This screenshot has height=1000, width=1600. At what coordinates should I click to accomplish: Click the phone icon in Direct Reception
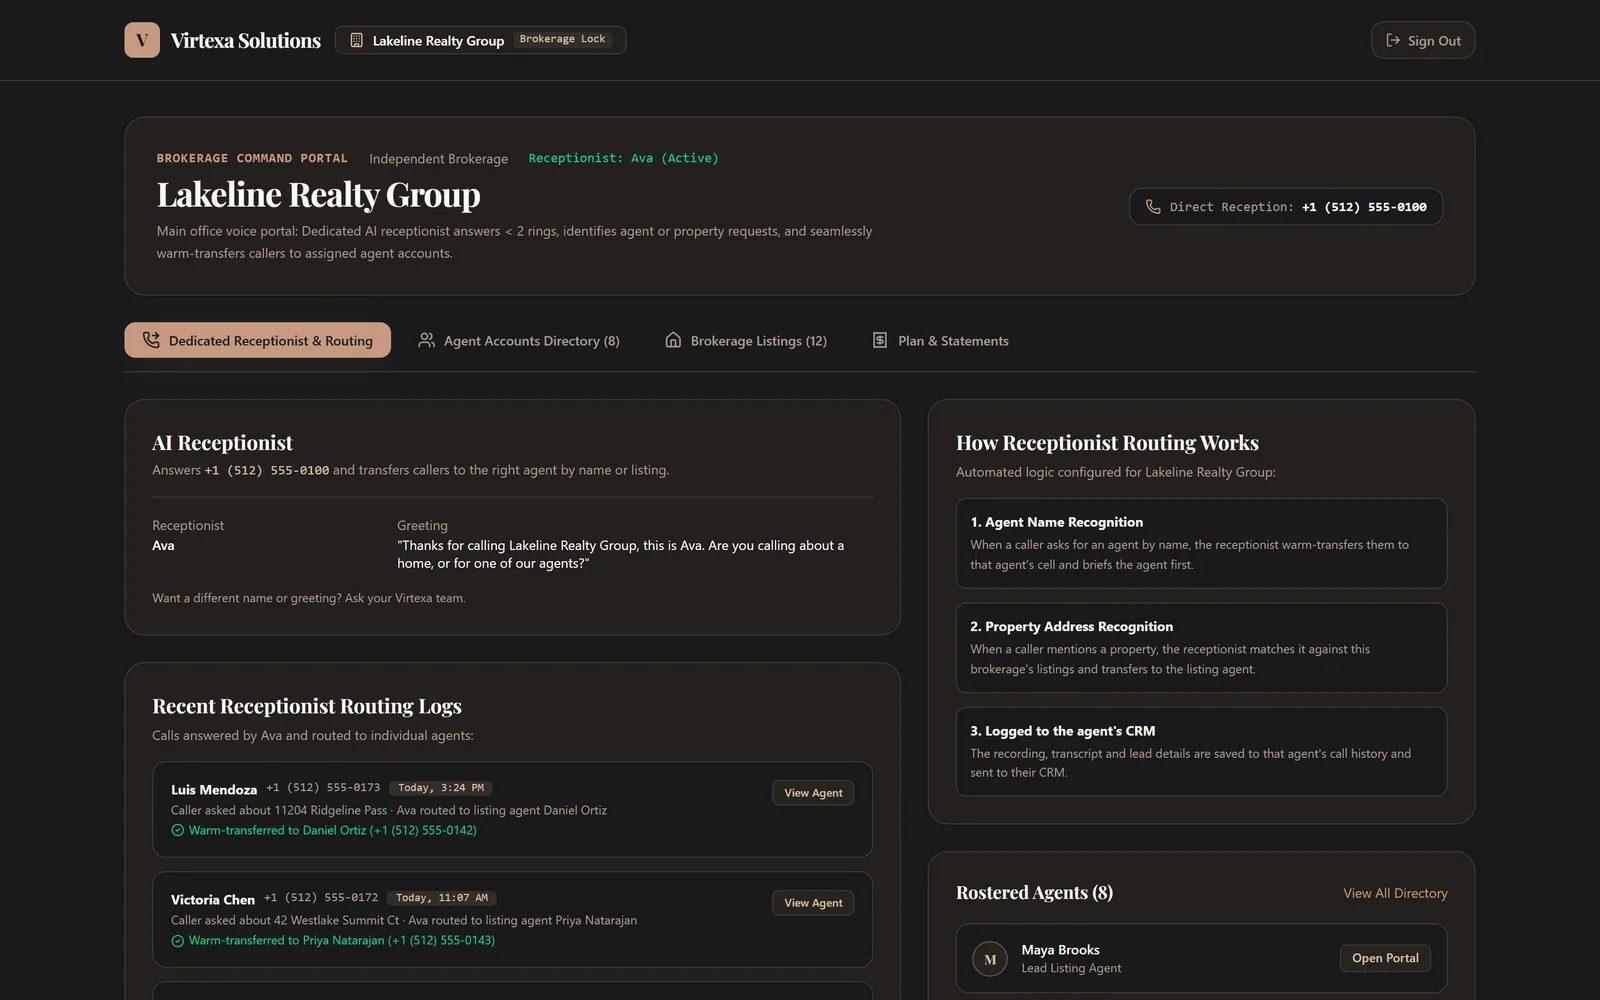point(1153,207)
